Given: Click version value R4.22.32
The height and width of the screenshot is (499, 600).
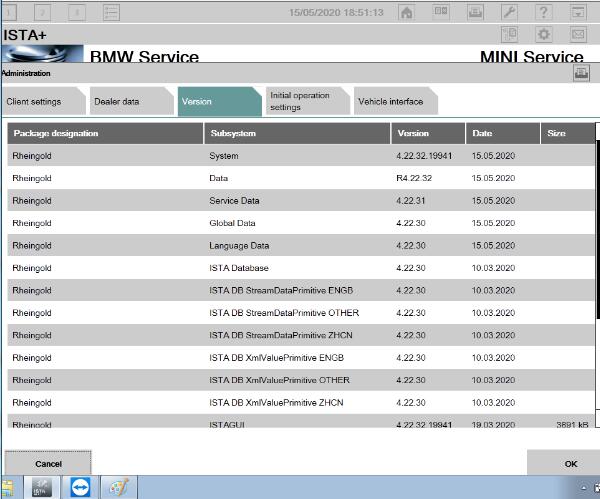Looking at the screenshot, I should [414, 178].
